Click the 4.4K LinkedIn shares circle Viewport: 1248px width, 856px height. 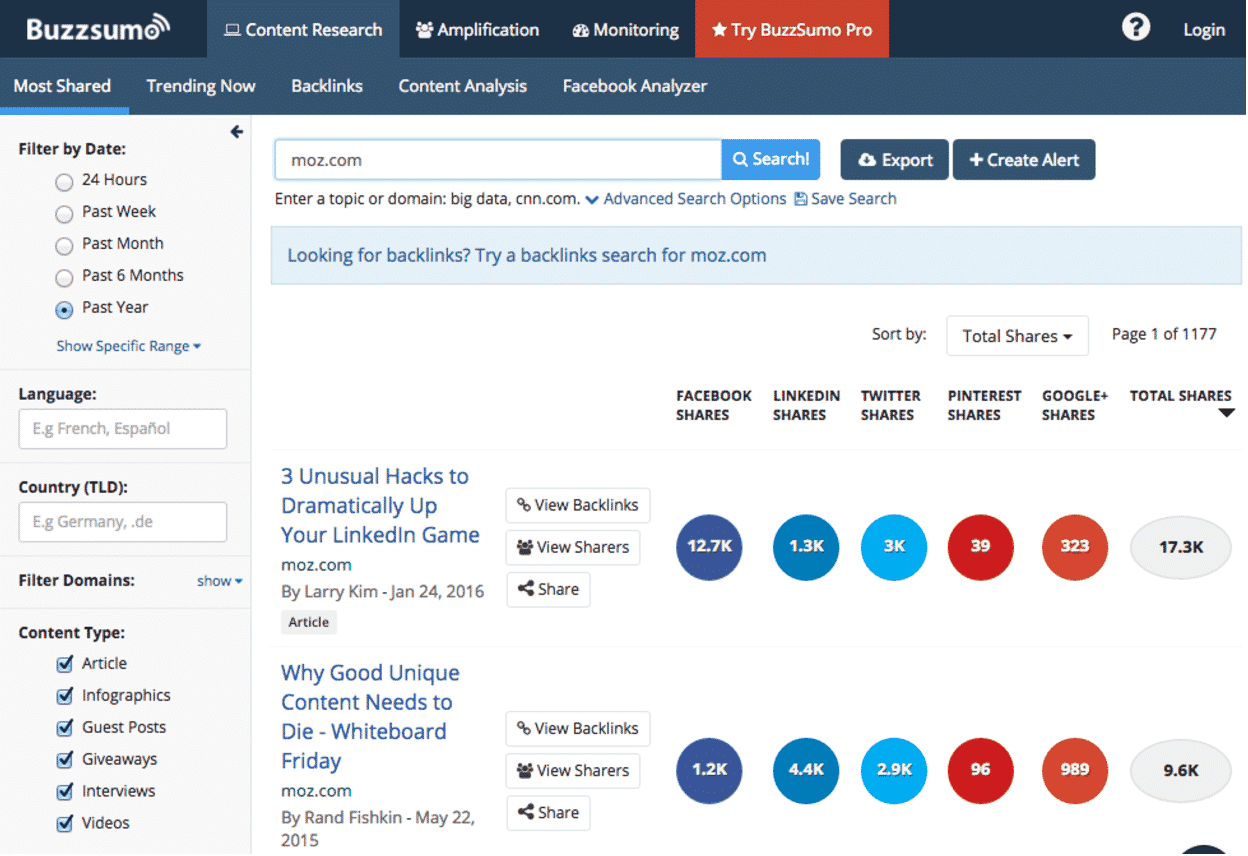click(806, 771)
